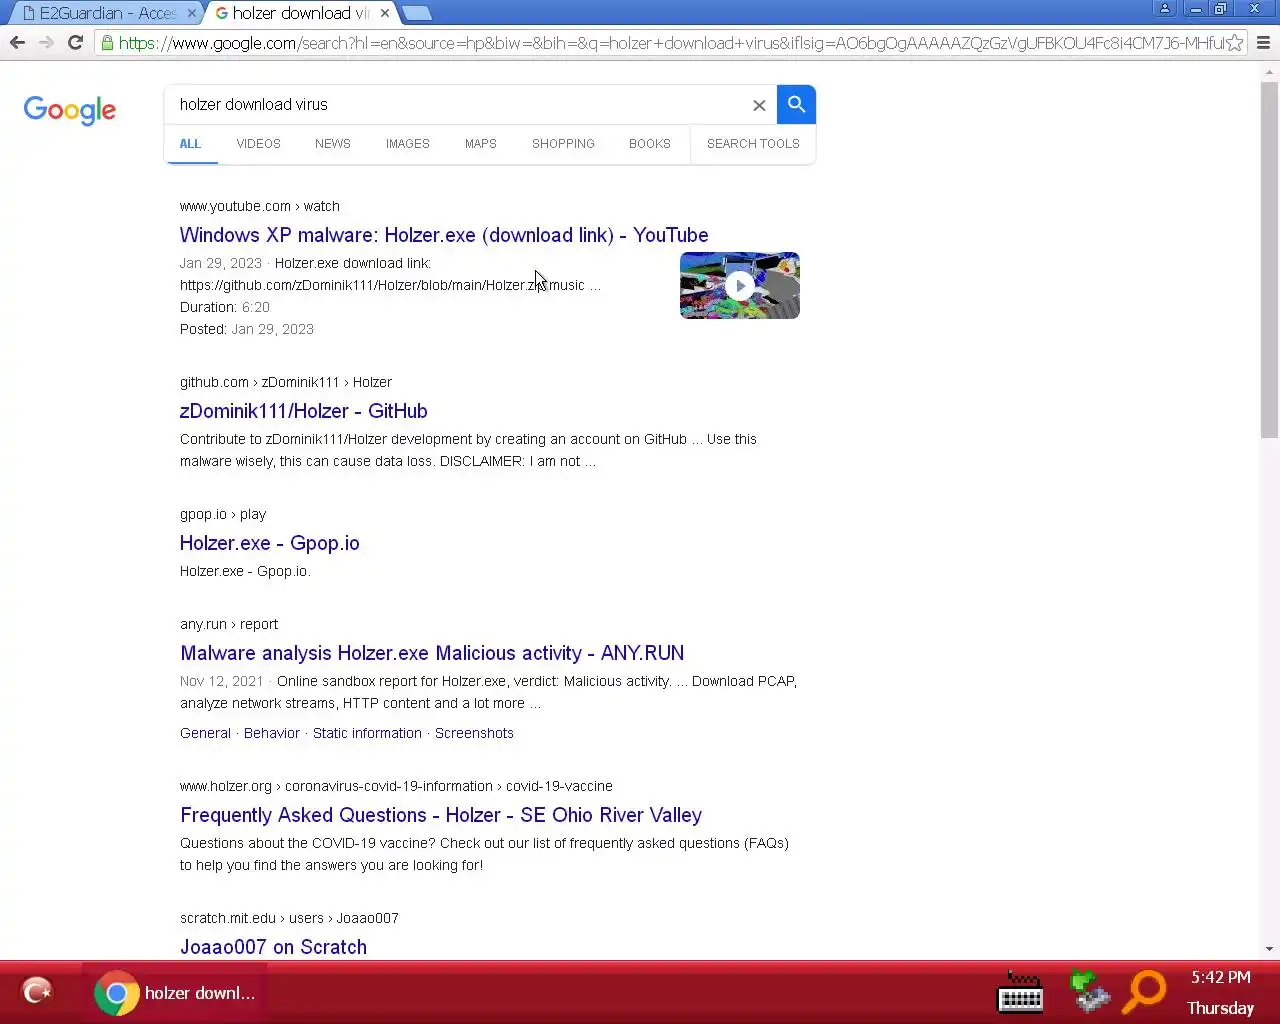1280x1024 pixels.
Task: Switch to the SHOPPING search tab
Action: coord(563,144)
